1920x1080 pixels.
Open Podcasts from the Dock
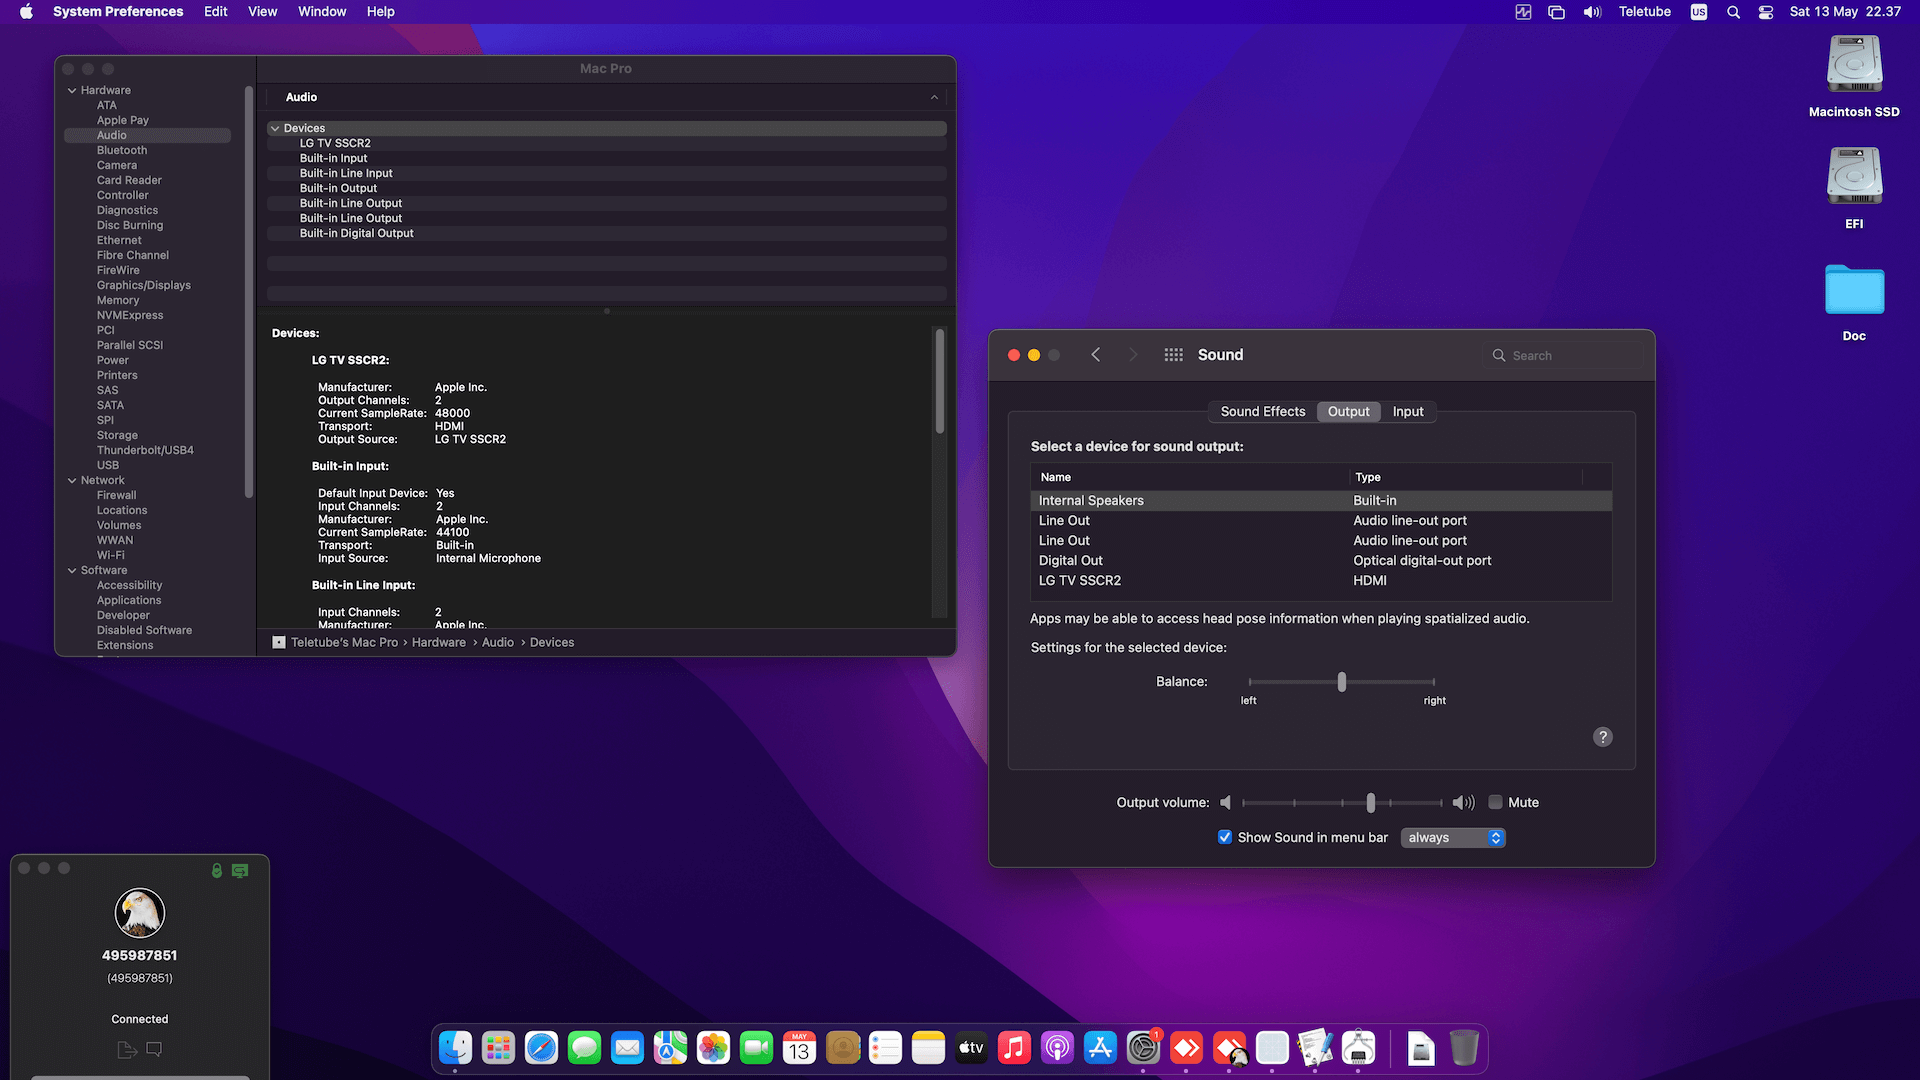coord(1057,1048)
